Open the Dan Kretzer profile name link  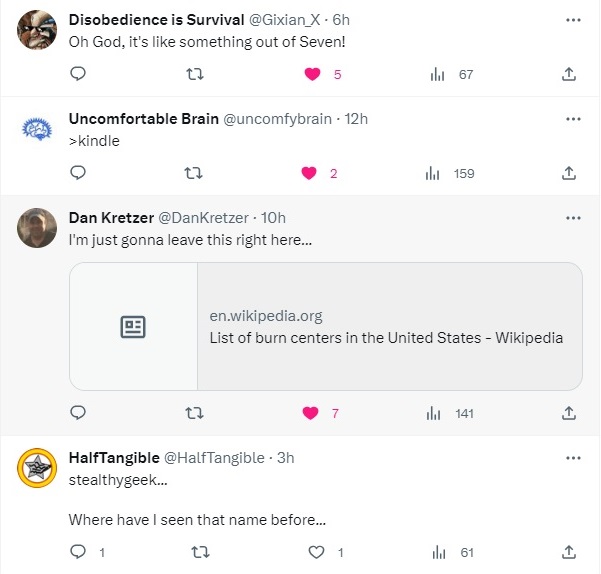click(109, 218)
